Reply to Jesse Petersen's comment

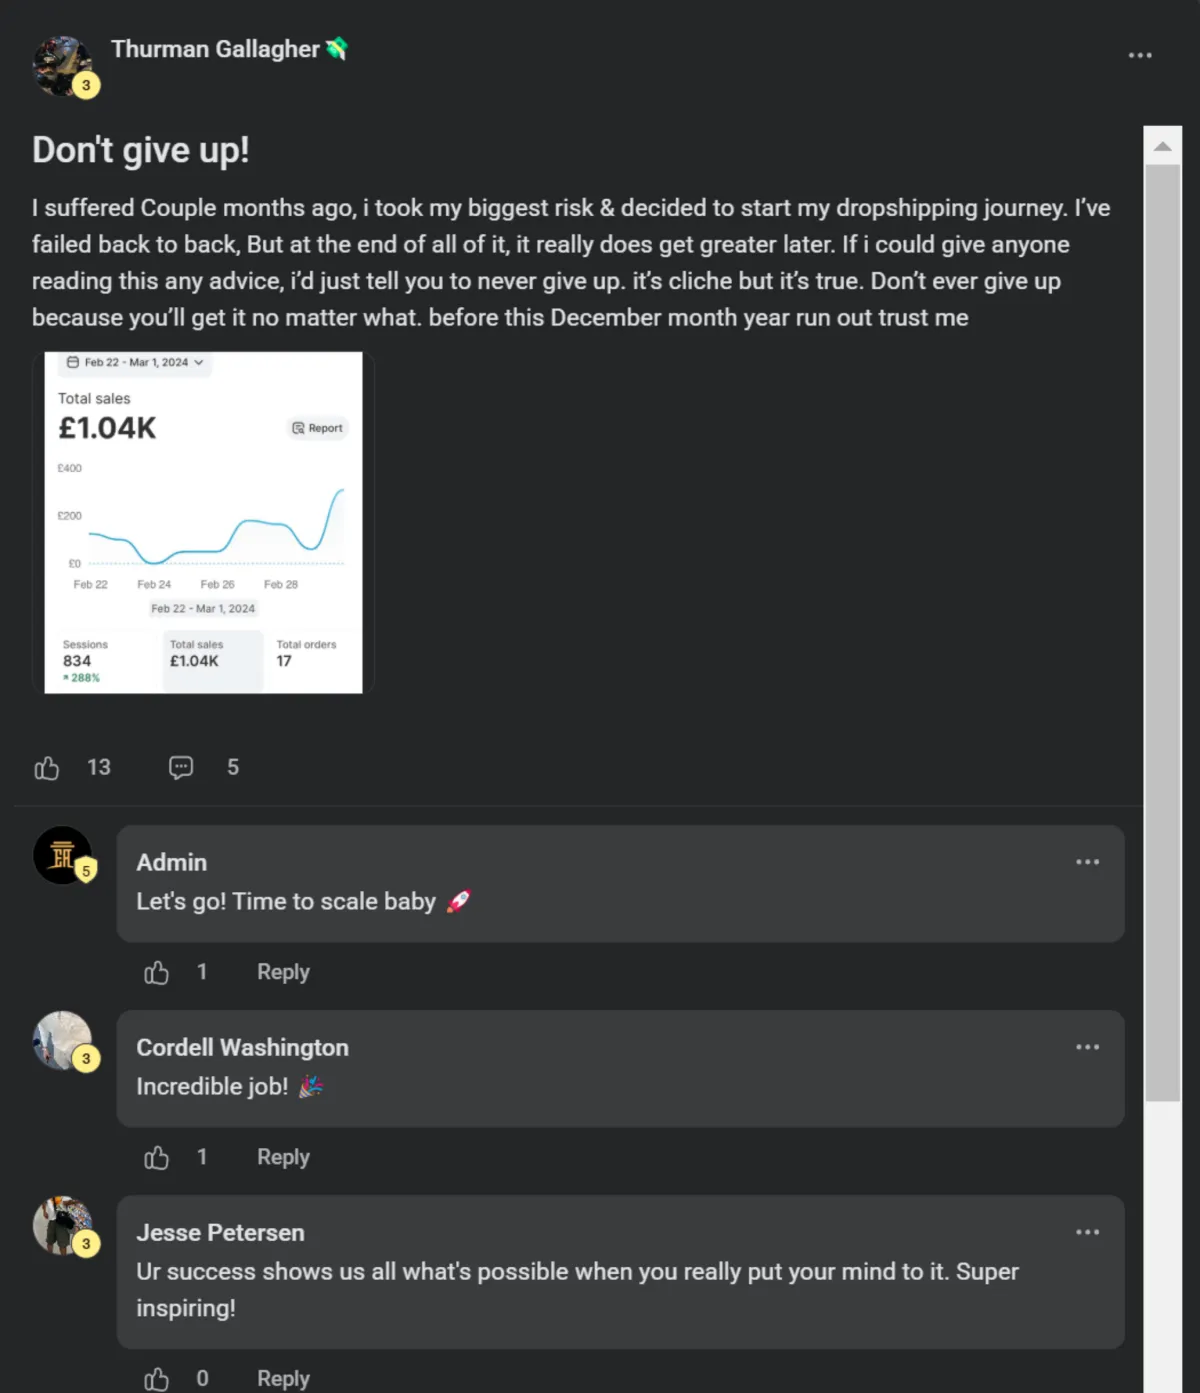tap(283, 1378)
